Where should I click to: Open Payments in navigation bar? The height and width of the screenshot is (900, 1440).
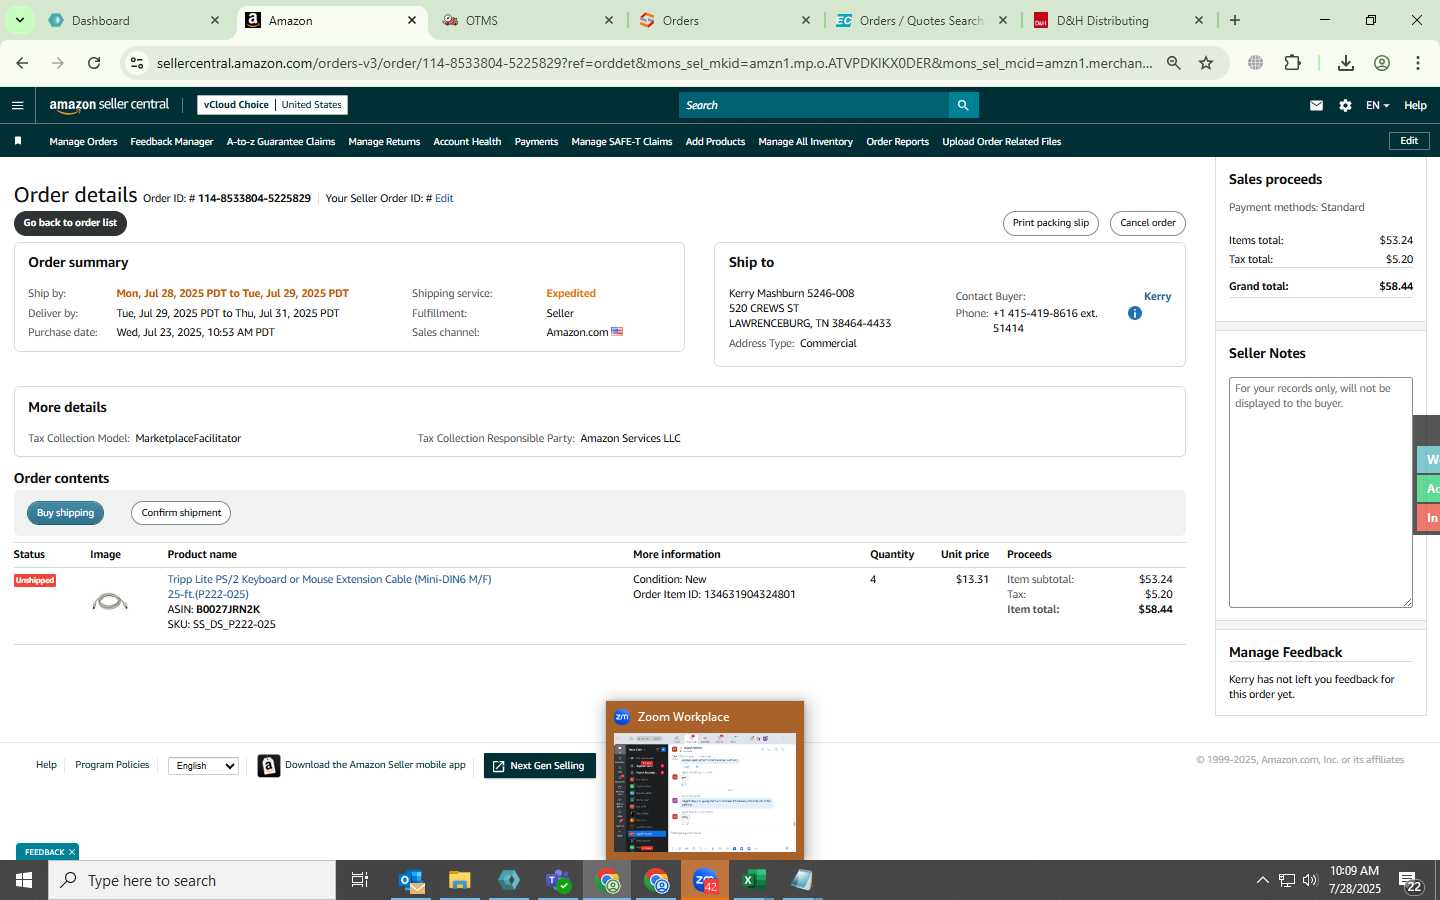click(x=536, y=142)
